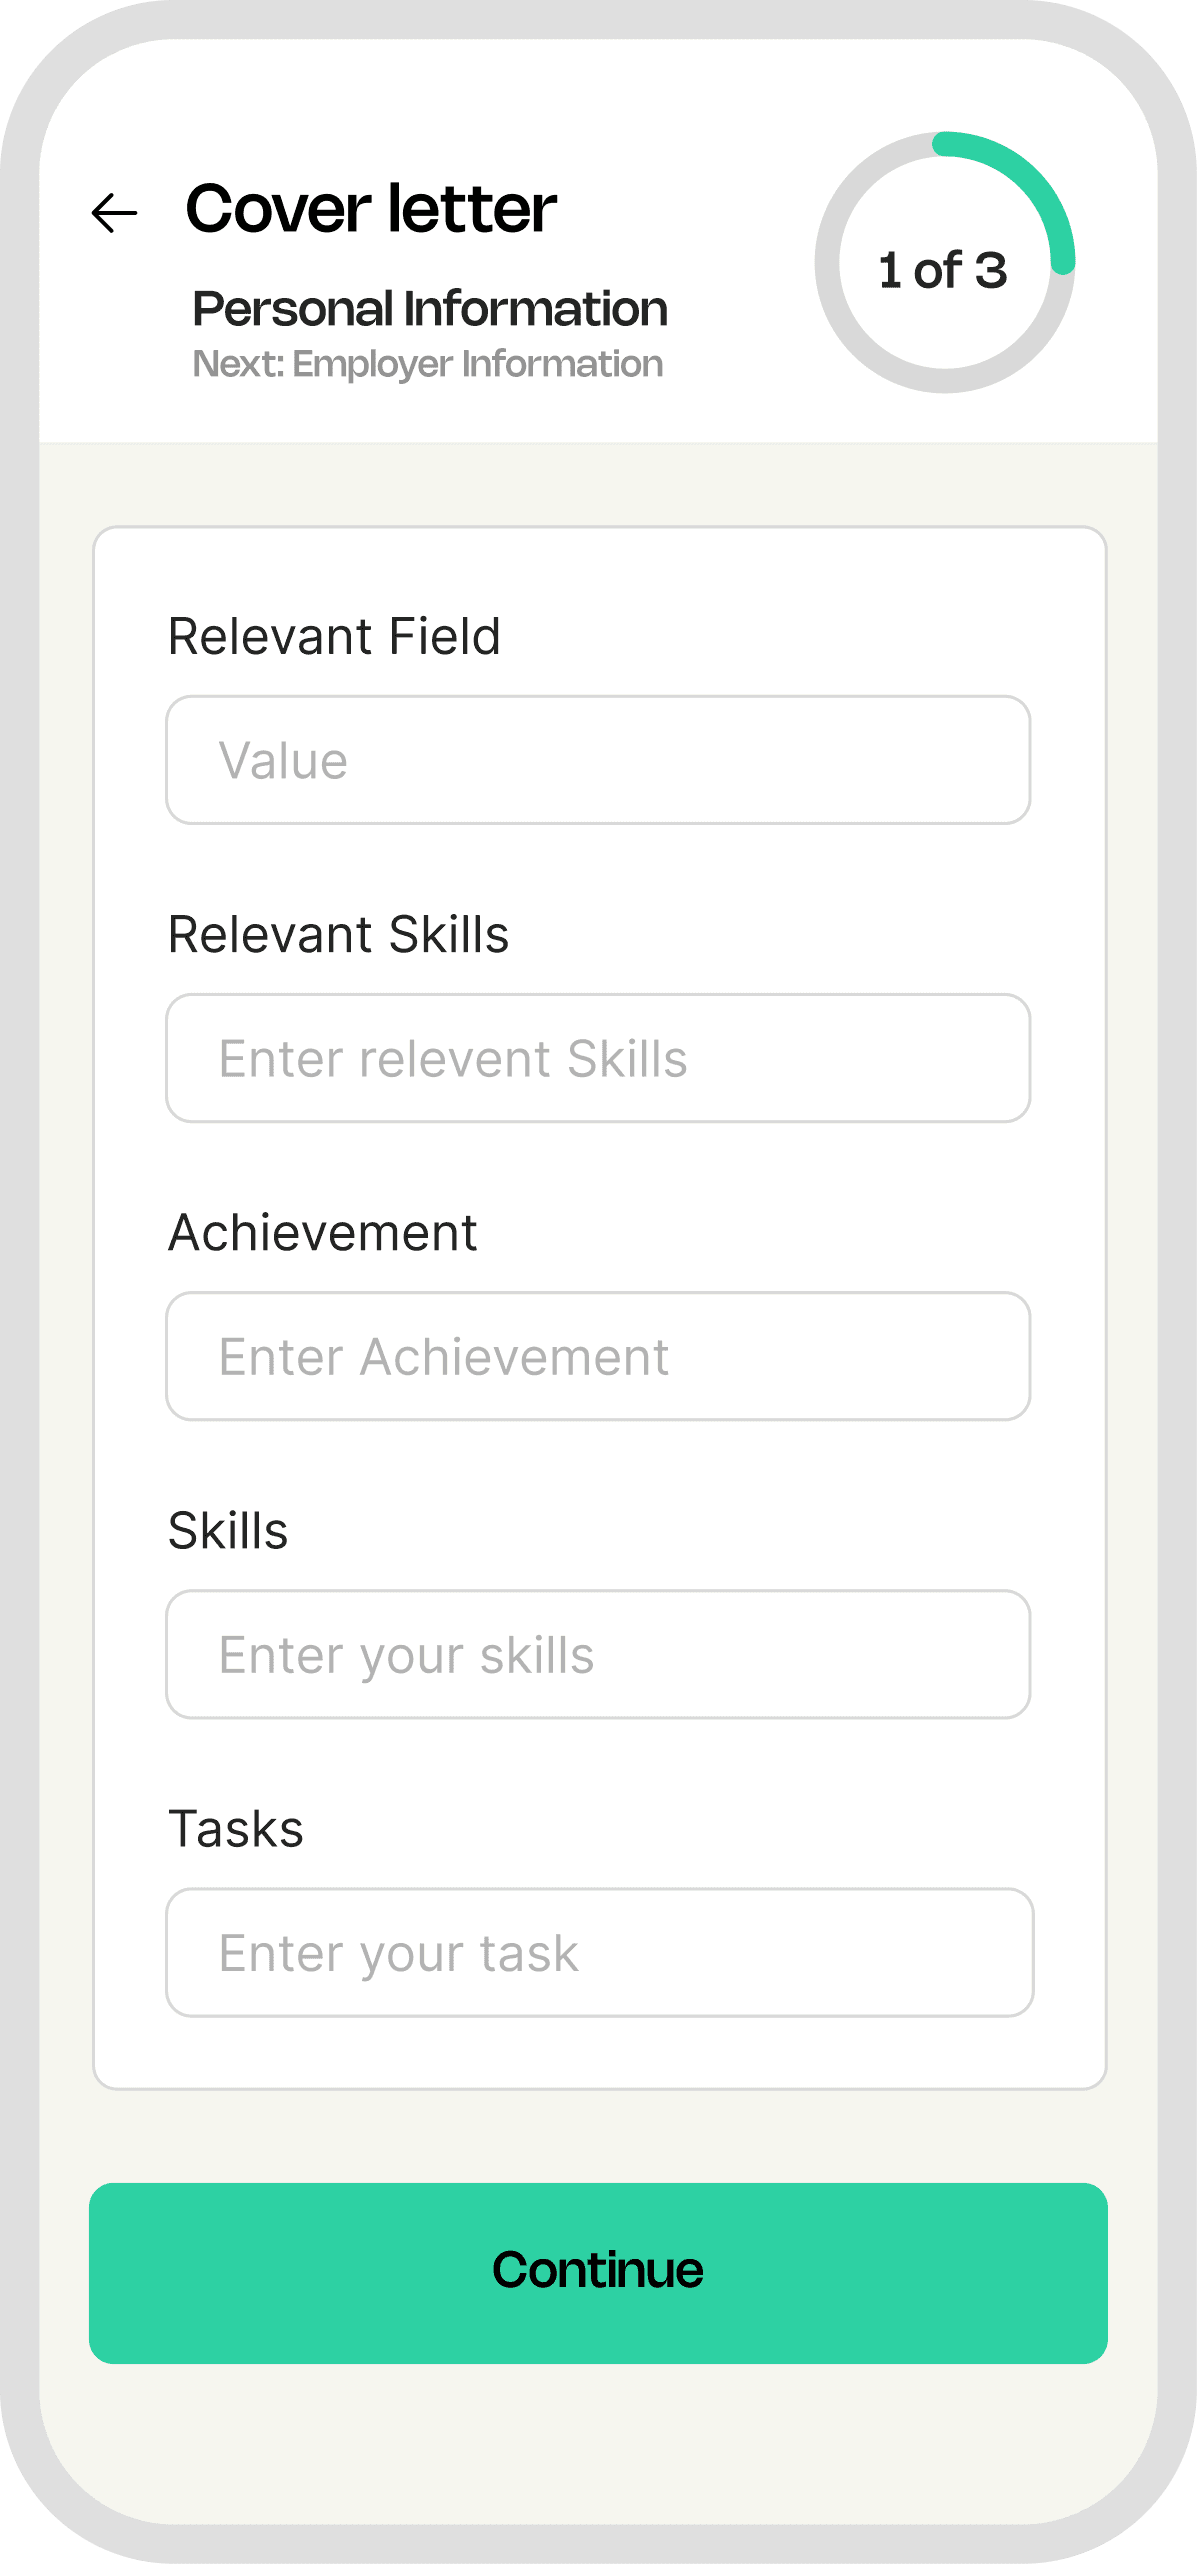
Task: Click the Relevant Skills input box
Action: click(598, 1059)
